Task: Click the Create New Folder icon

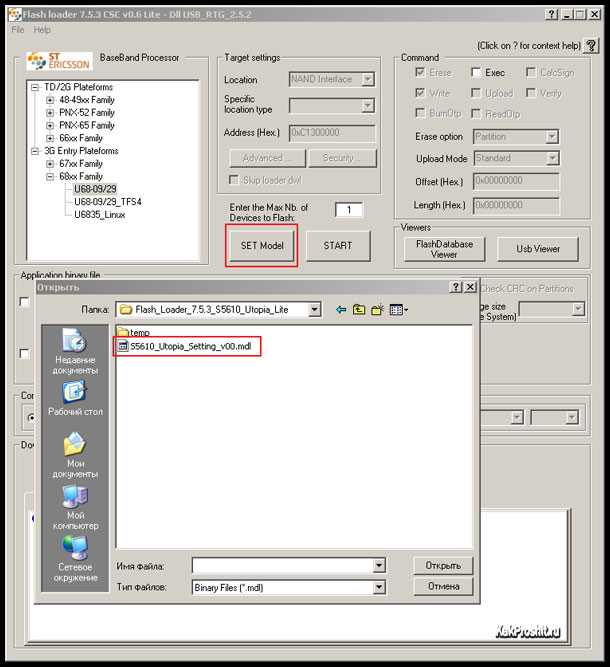Action: click(x=376, y=310)
